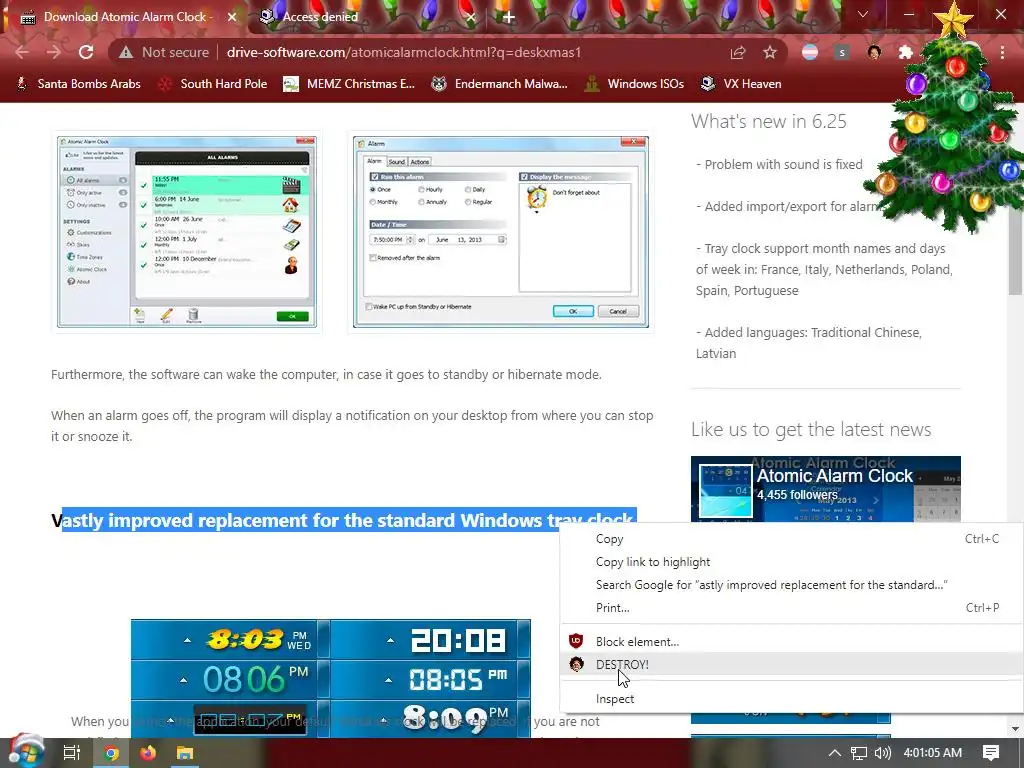Click 'Problem with sound is fixed' text
1024x768 pixels.
pos(783,164)
